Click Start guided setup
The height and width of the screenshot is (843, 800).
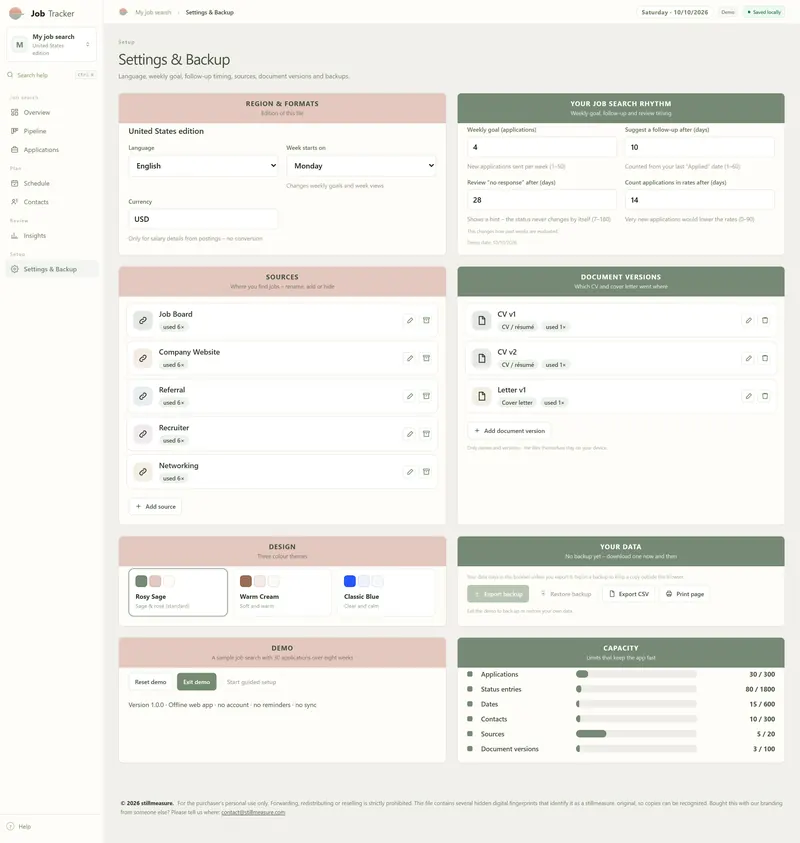[x=251, y=682]
